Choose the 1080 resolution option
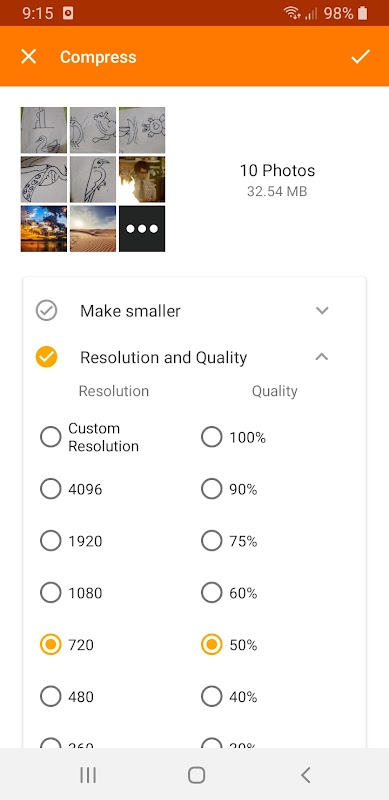This screenshot has width=389, height=800. click(x=51, y=593)
